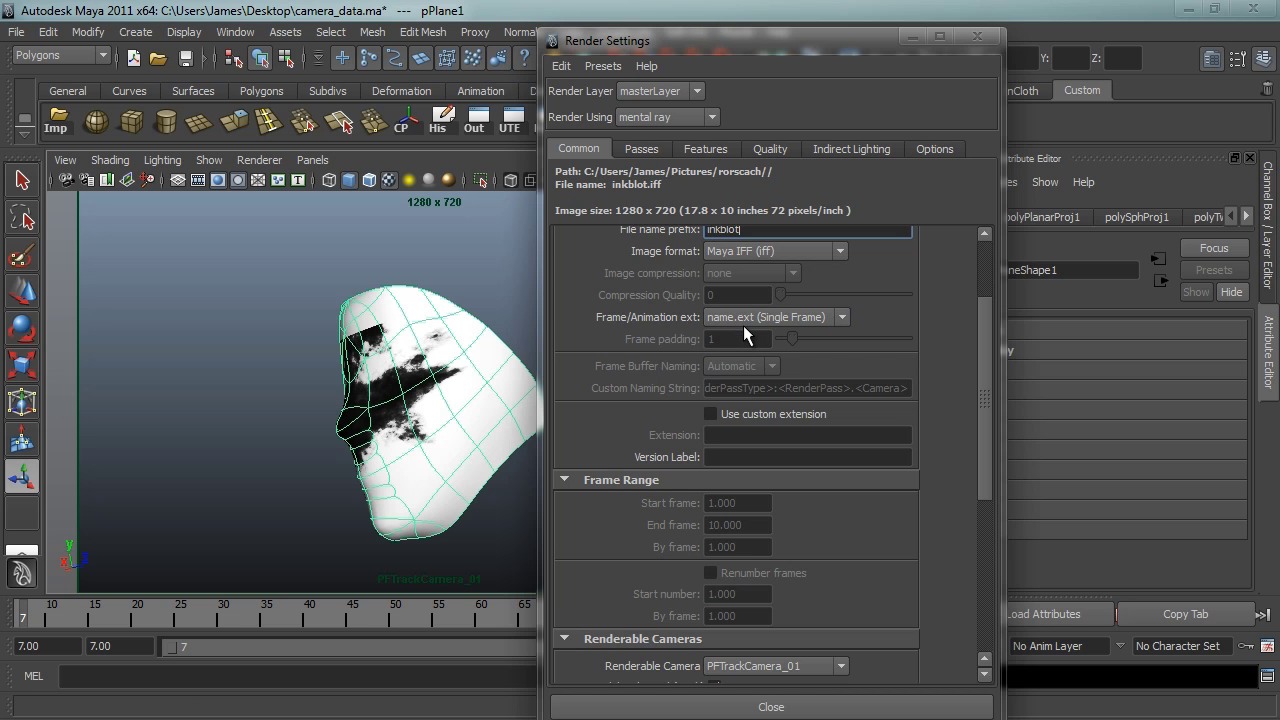Open Render Layer masterLayer dropdown
Image resolution: width=1280 pixels, height=720 pixels.
click(x=660, y=91)
